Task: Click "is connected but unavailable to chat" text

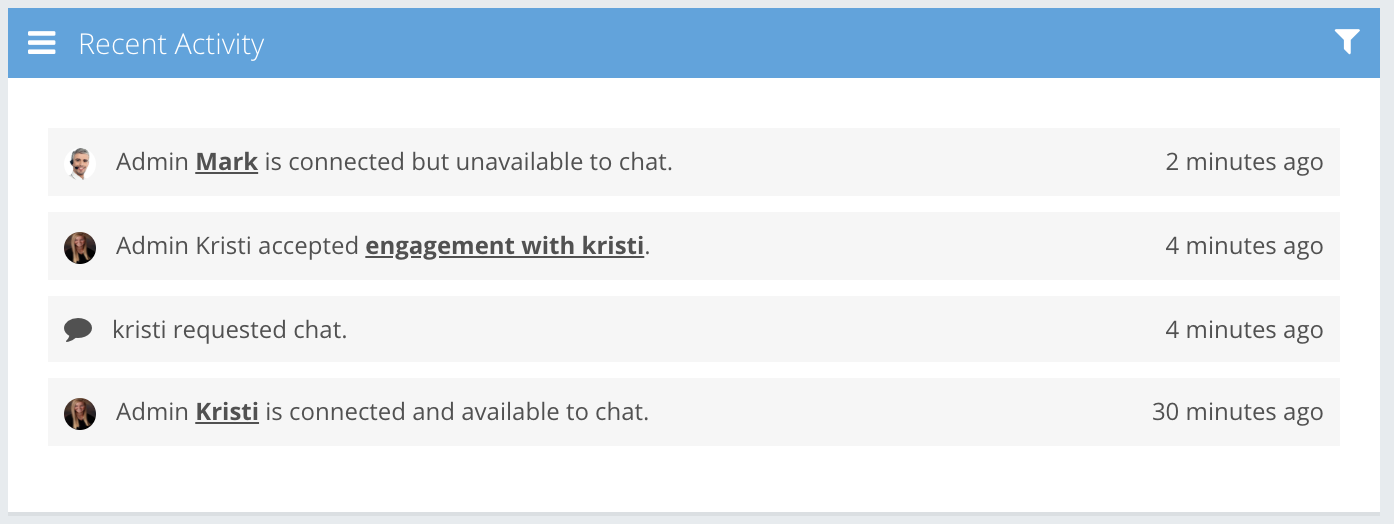Action: pyautogui.click(x=468, y=162)
